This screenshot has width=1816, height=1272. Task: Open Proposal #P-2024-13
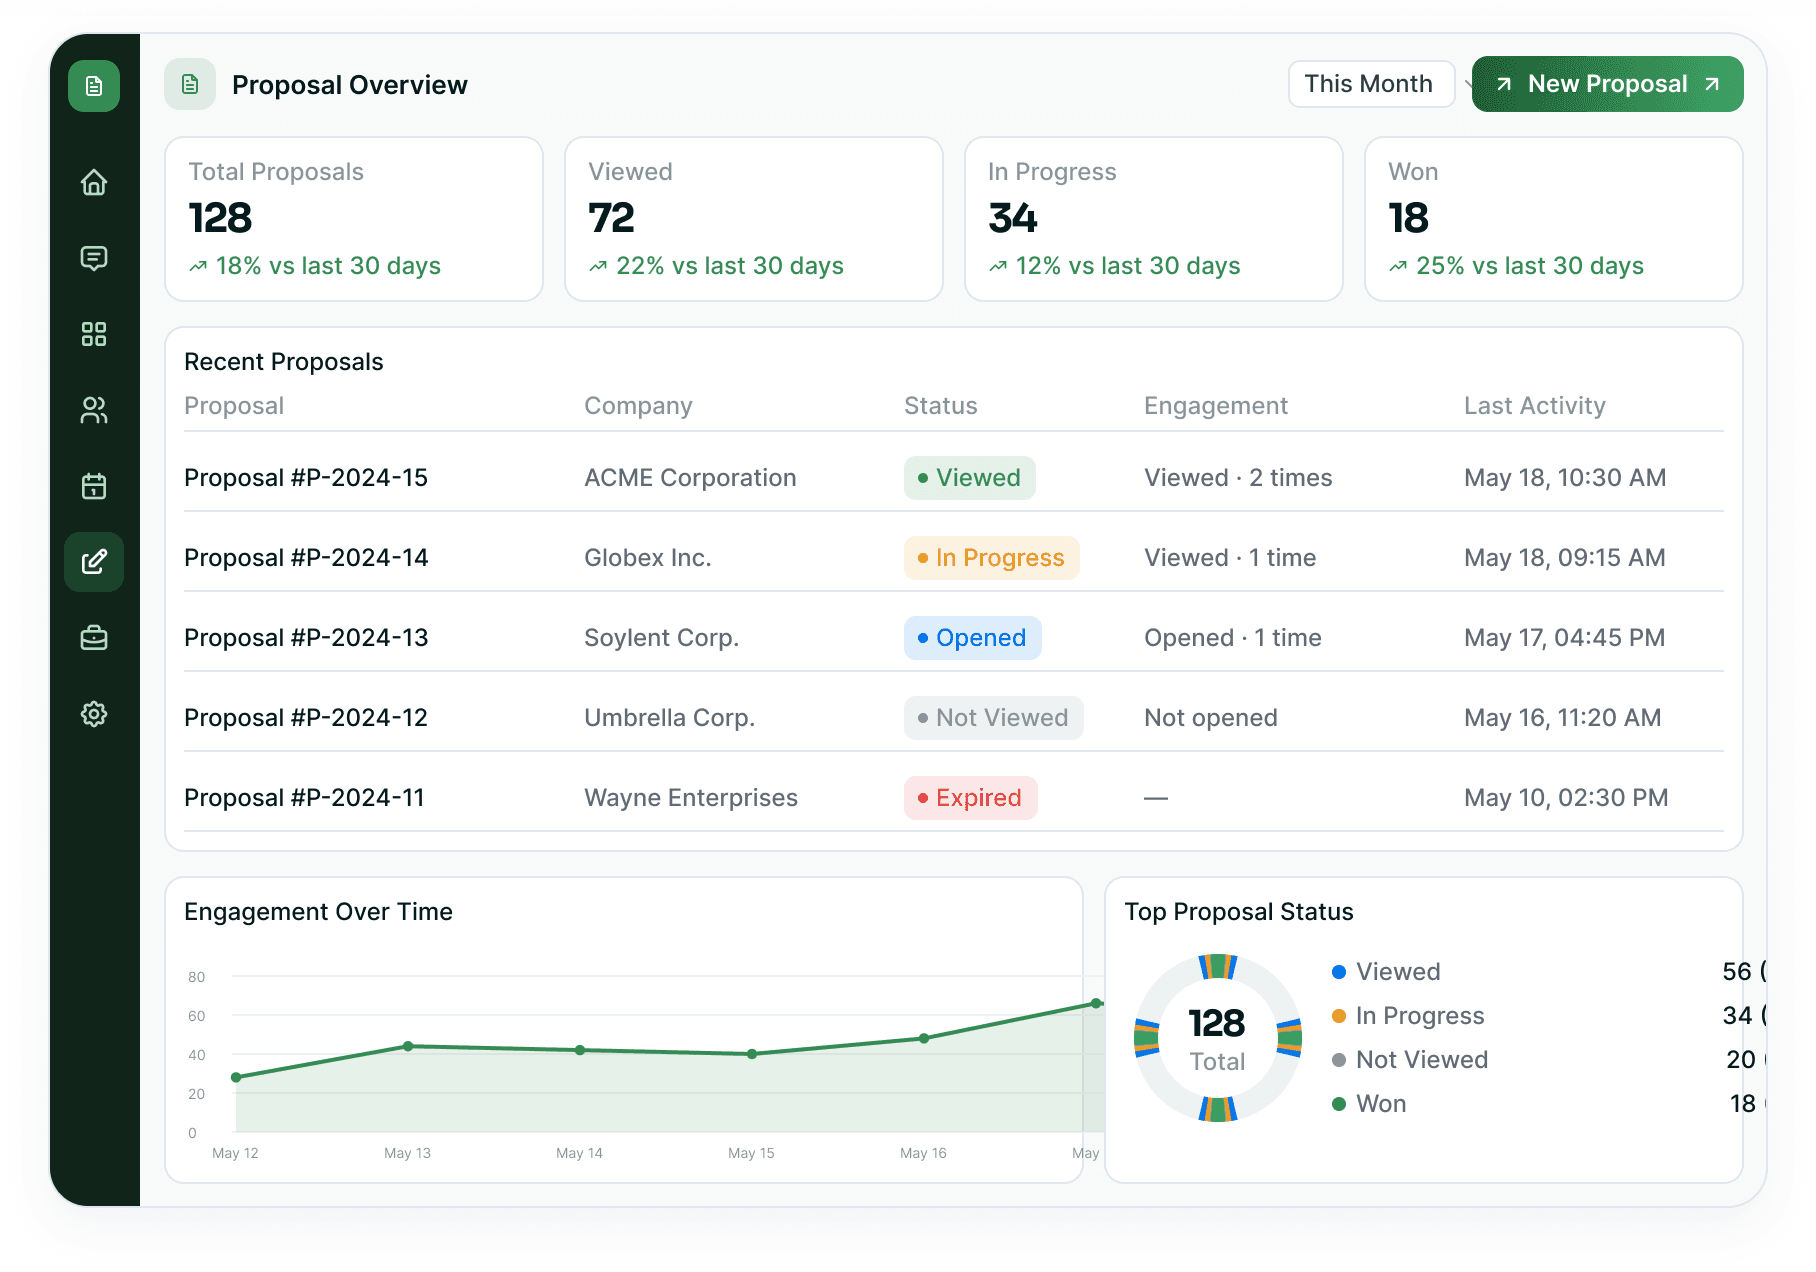click(306, 638)
